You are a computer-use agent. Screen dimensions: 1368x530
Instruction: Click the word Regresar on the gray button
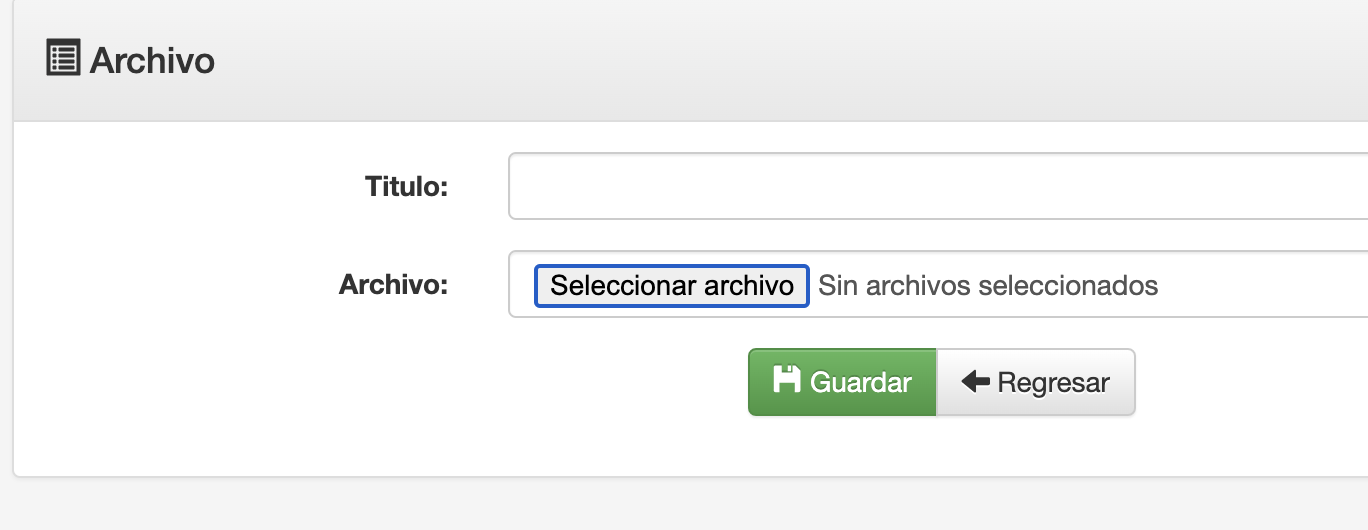[1053, 382]
